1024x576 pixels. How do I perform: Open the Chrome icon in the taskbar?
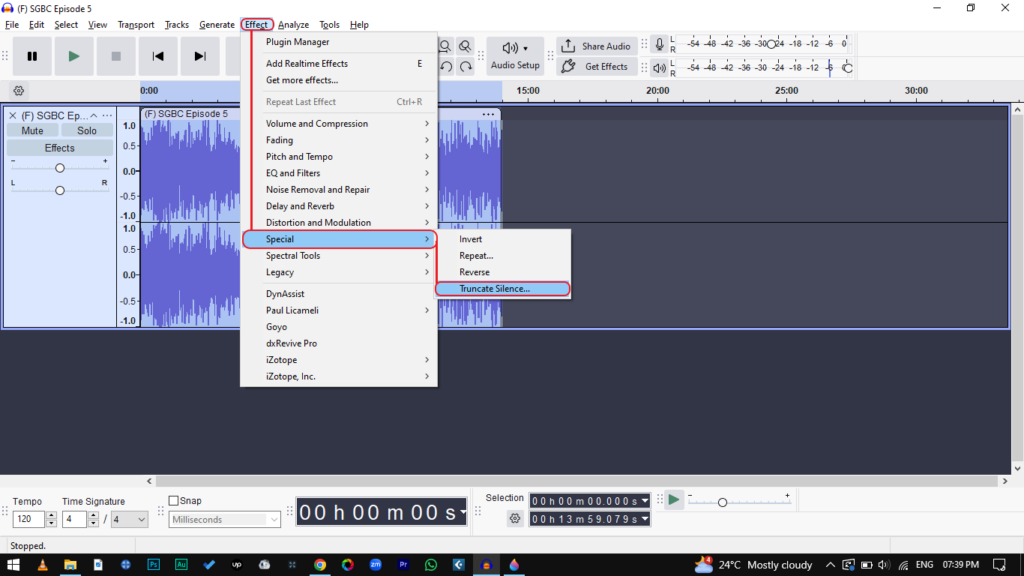(320, 565)
